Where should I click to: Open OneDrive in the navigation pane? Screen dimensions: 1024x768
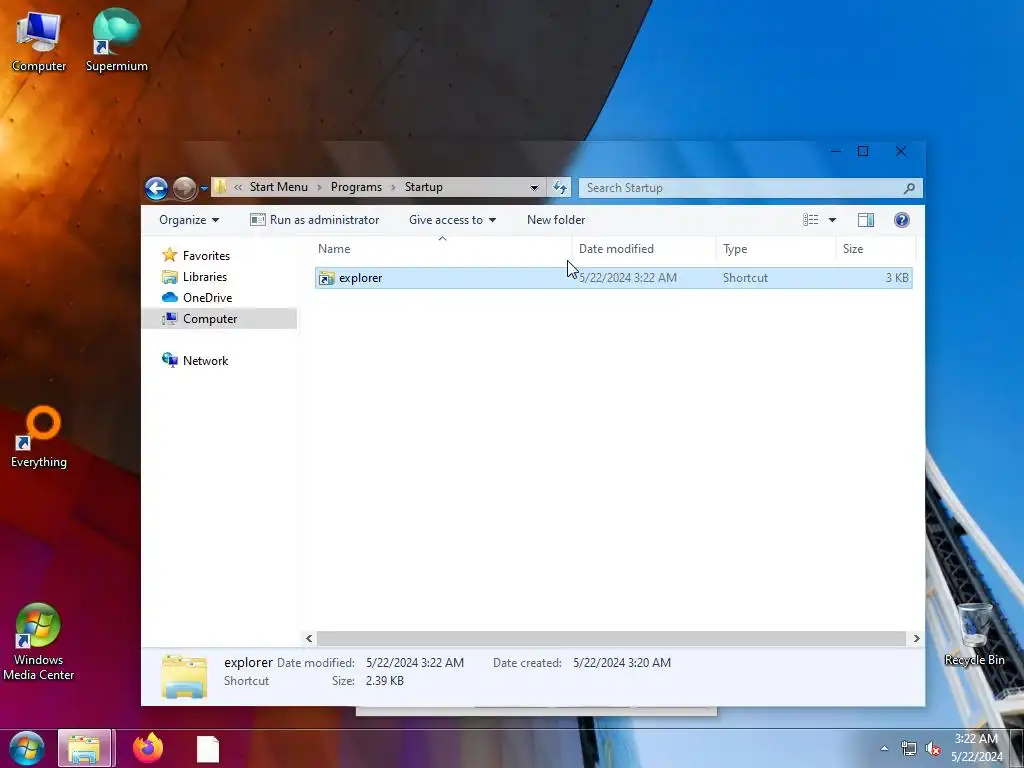207,298
